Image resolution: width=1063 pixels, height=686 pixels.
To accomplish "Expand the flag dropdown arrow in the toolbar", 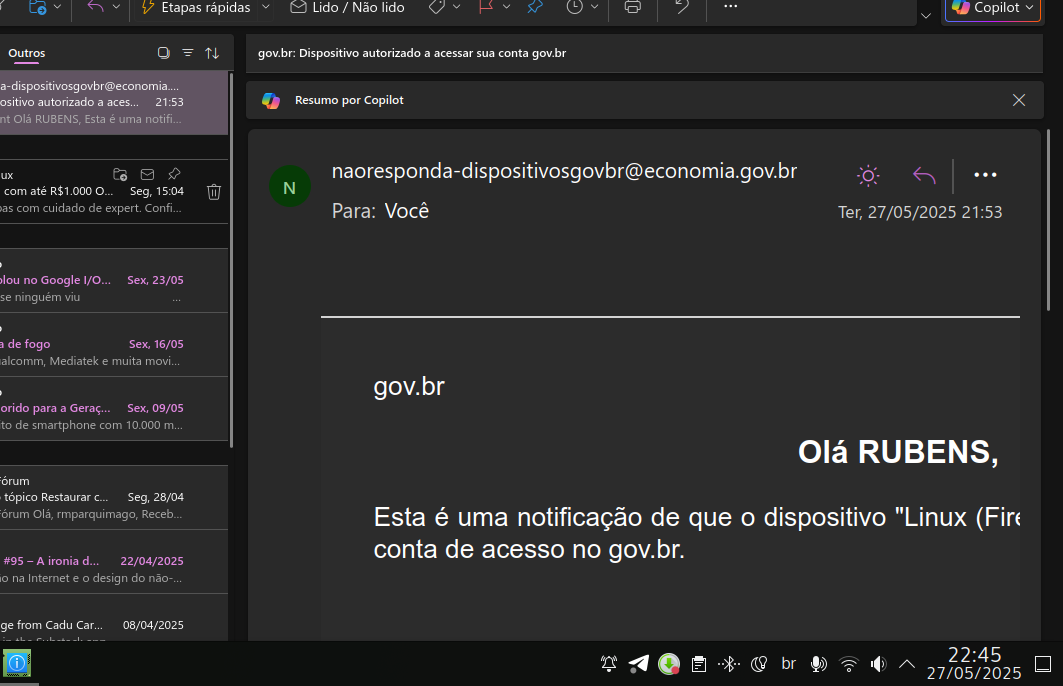I will point(506,7).
